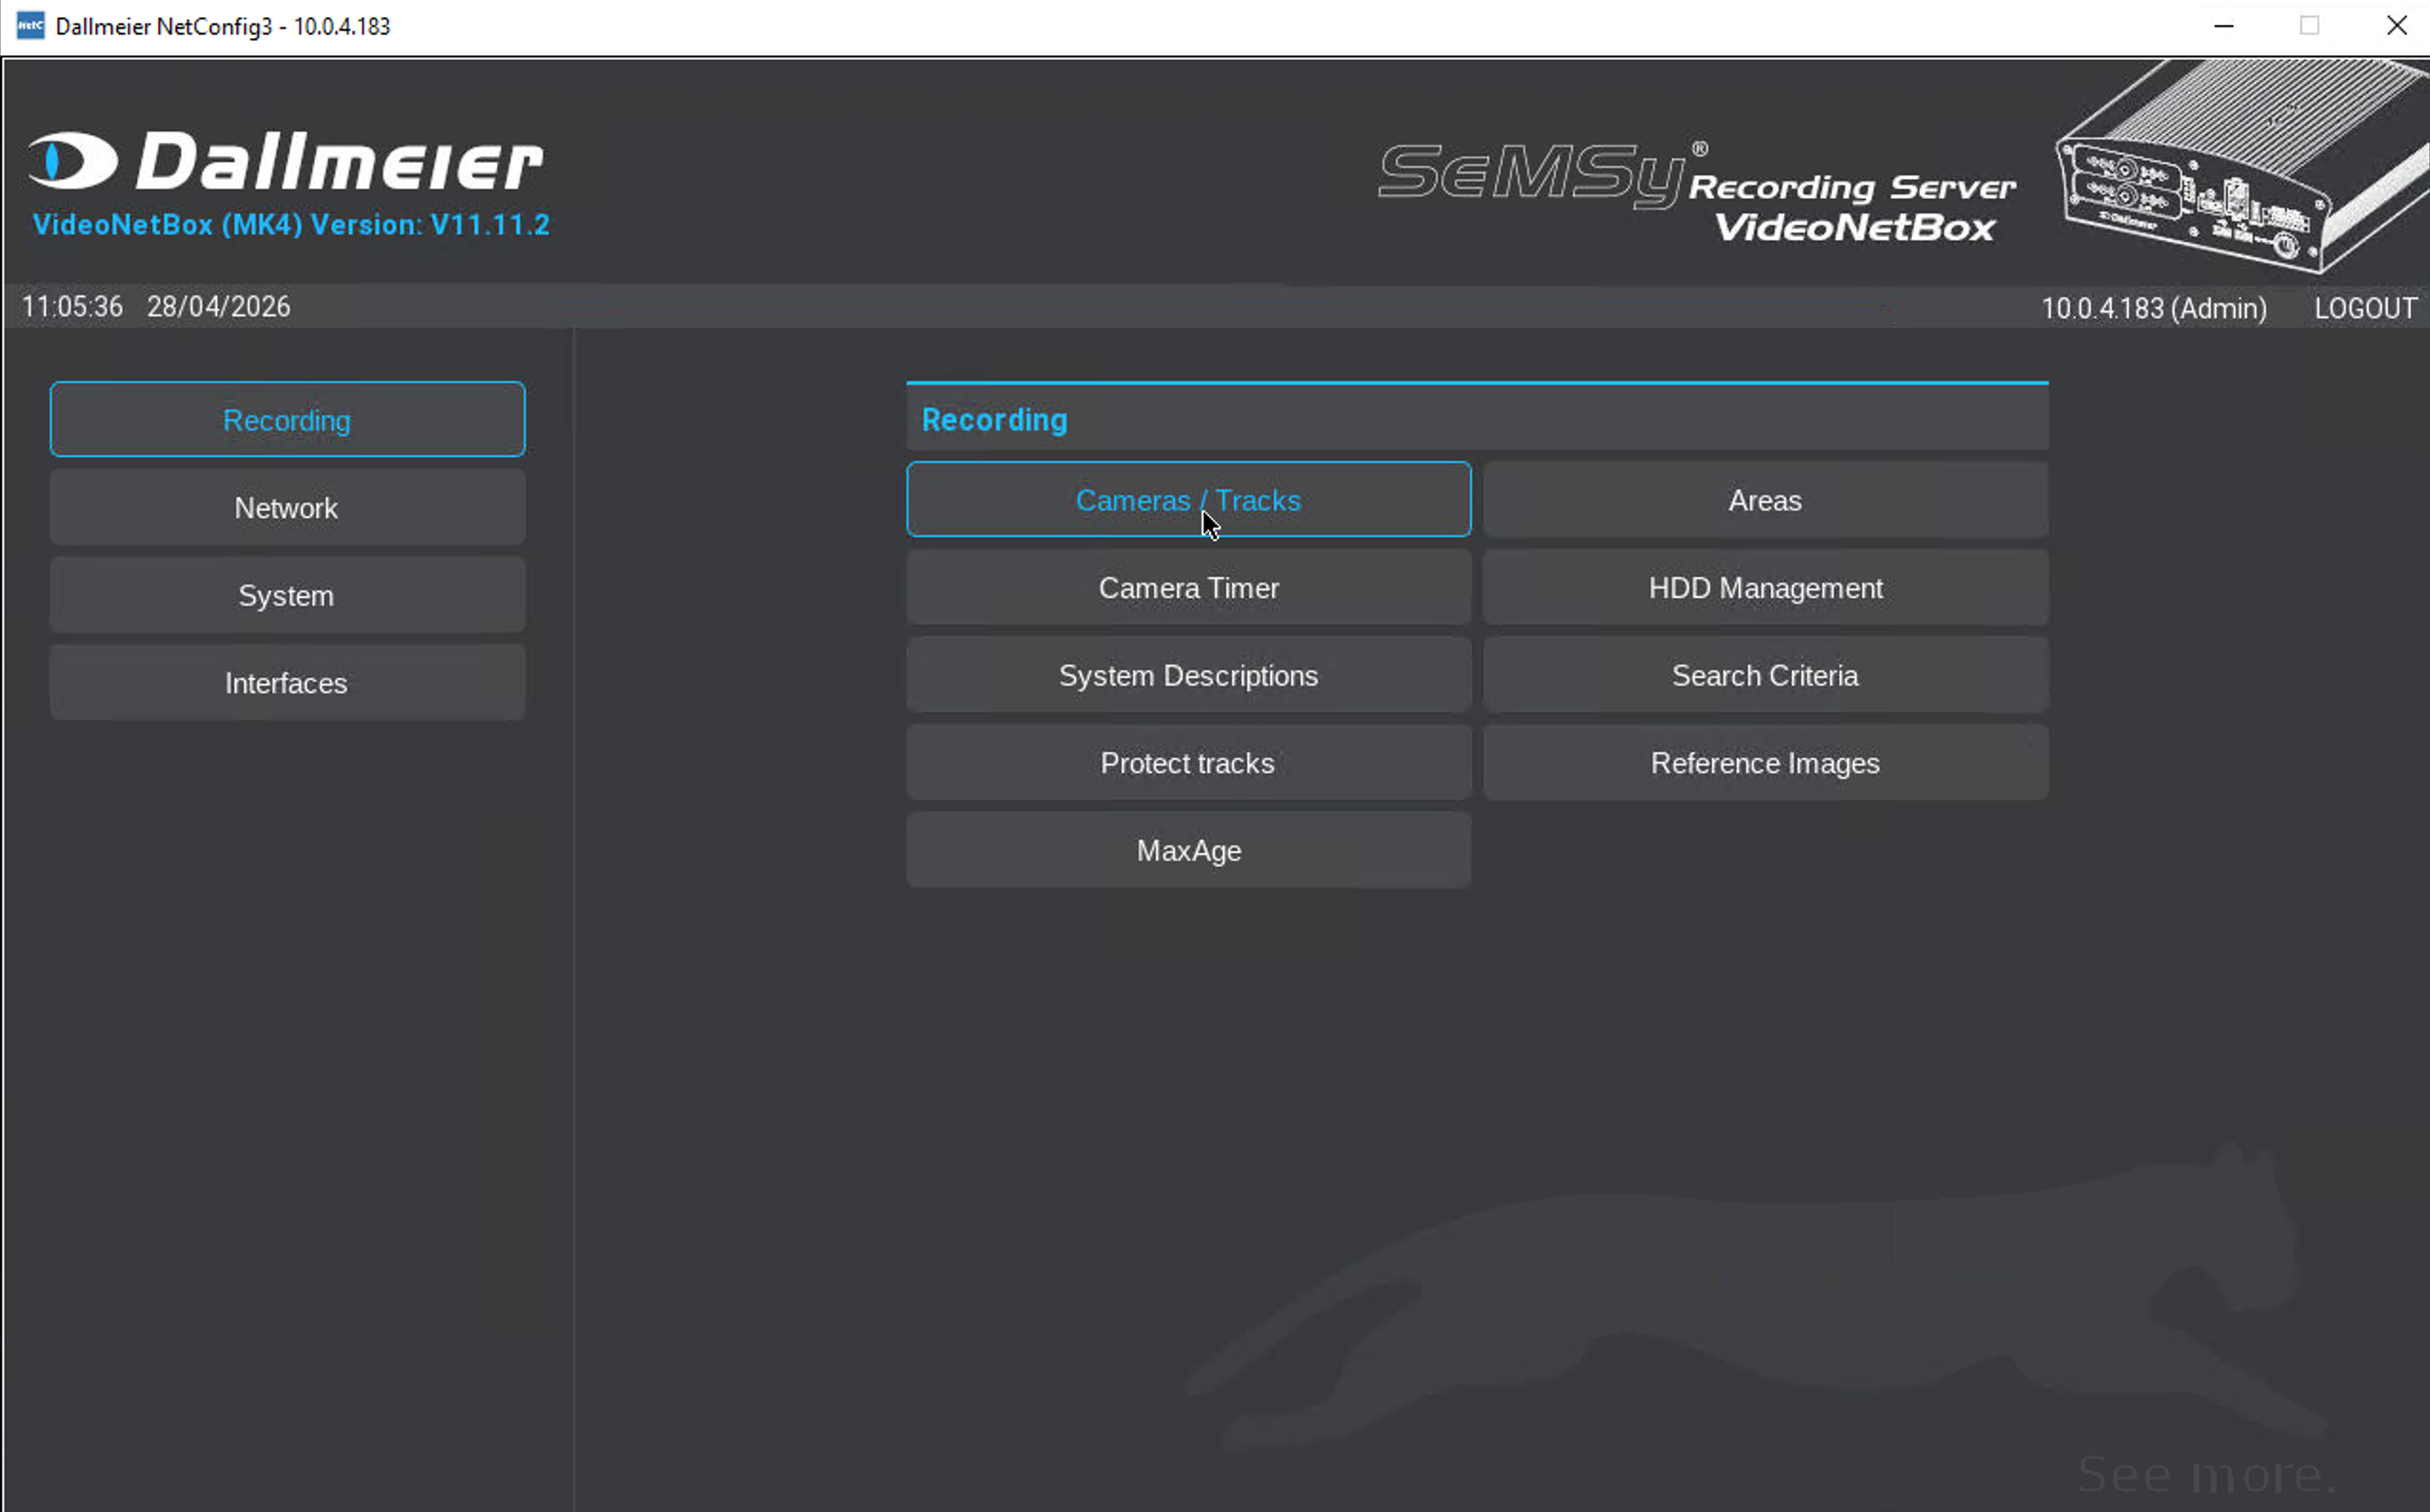
Task: Click the LOGOUT link
Action: click(x=2365, y=308)
